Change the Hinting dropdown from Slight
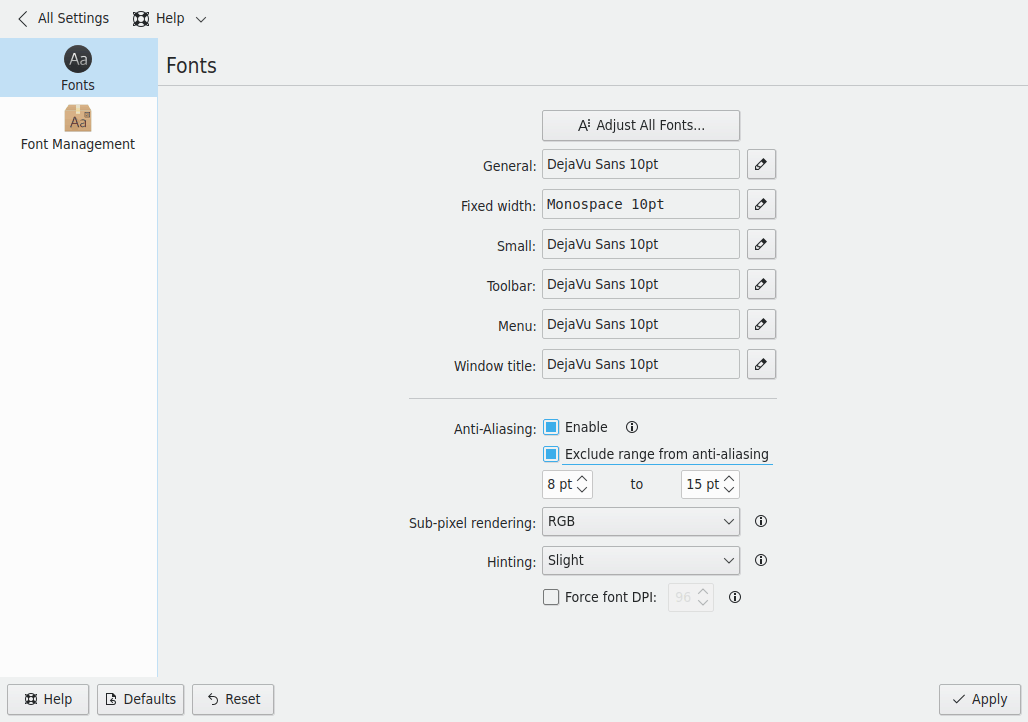This screenshot has height=722, width=1028. tap(640, 560)
